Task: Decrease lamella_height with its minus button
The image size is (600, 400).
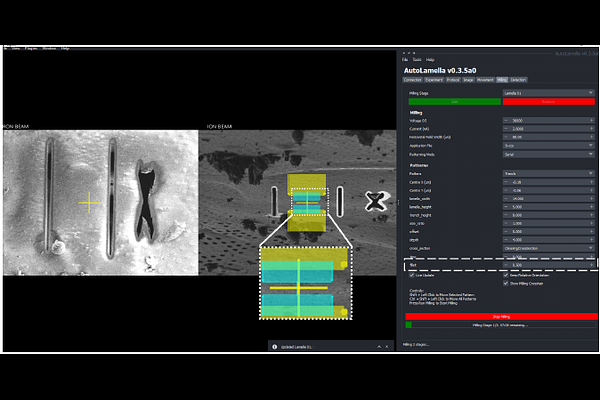Action: (x=506, y=207)
